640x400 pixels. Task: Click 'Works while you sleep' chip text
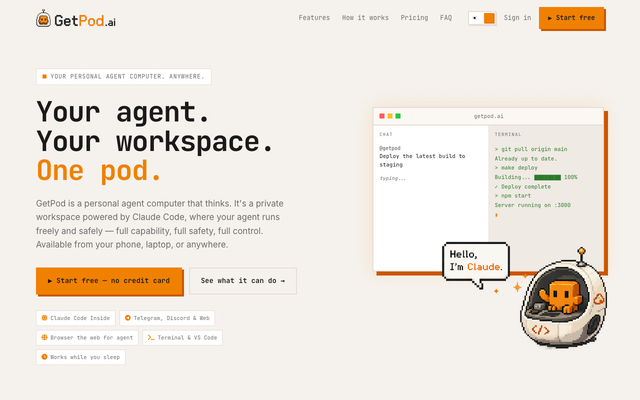85,357
